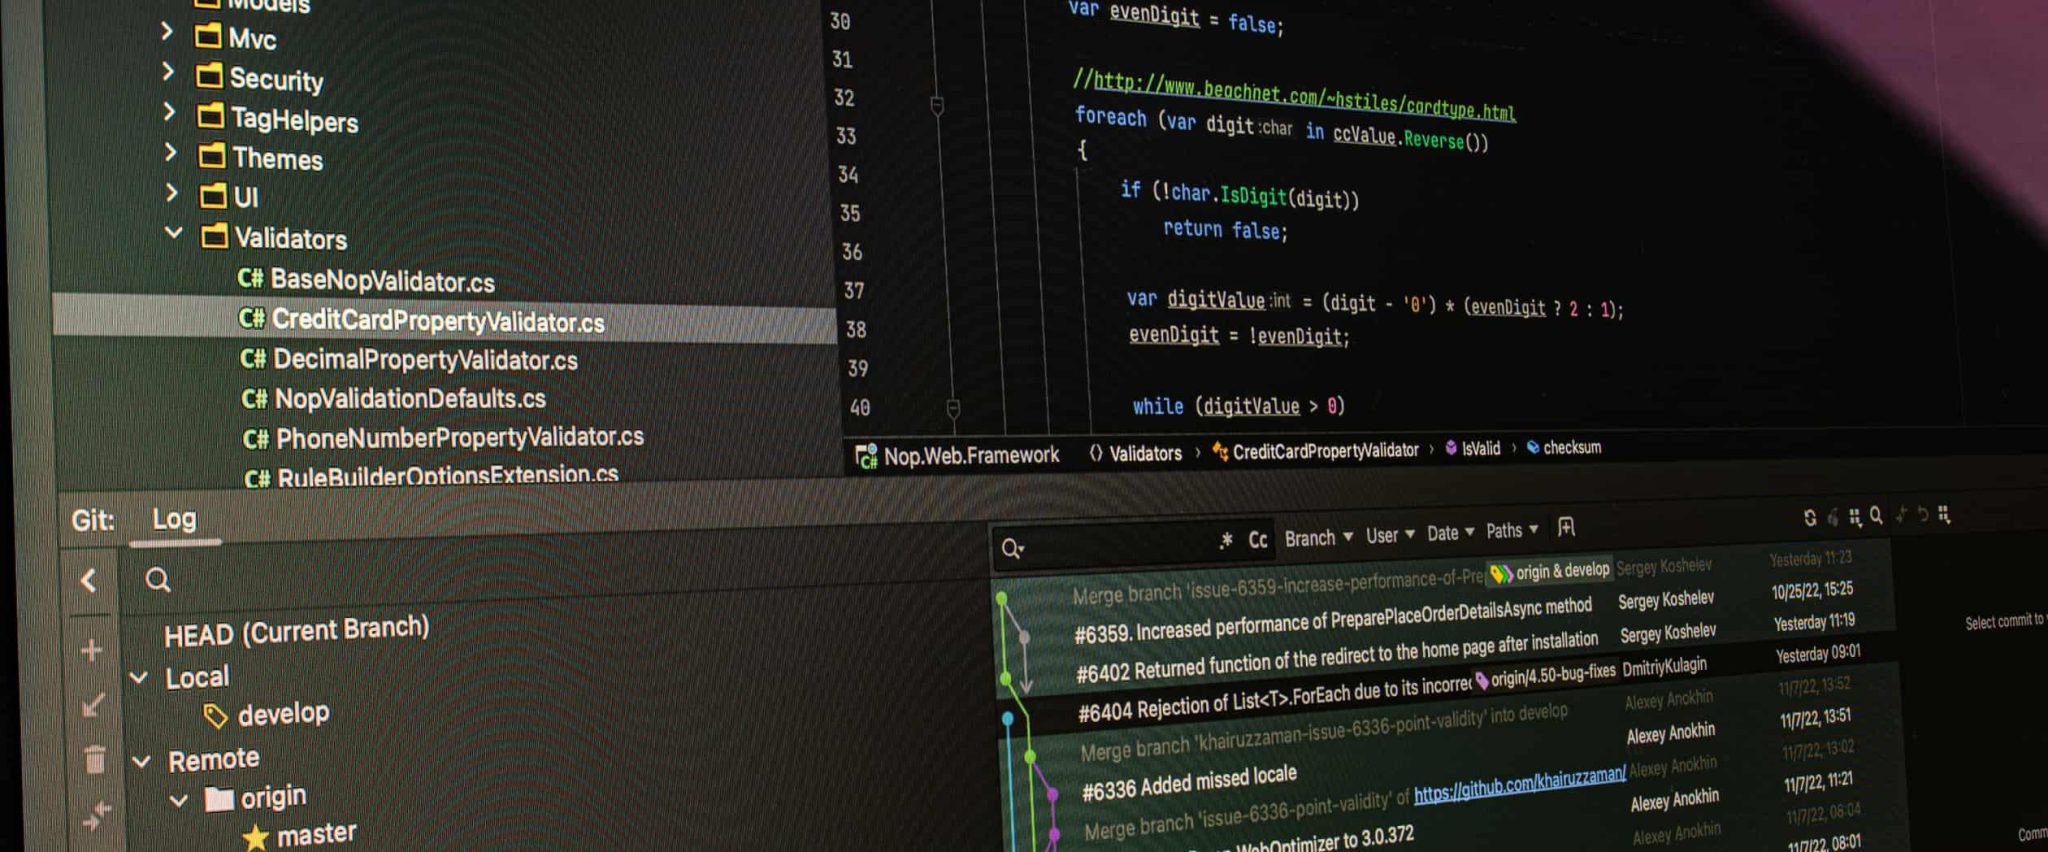This screenshot has height=852, width=2048.
Task: Click the find magnifier icon in log toolbar
Action: pyautogui.click(x=1876, y=515)
